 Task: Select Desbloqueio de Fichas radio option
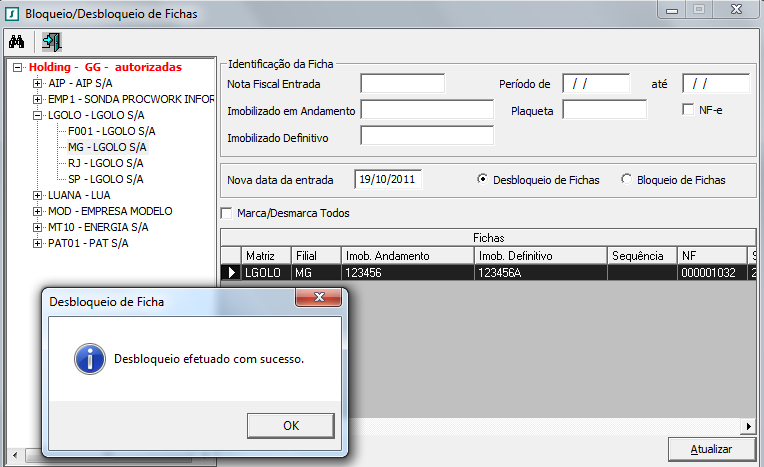(482, 179)
